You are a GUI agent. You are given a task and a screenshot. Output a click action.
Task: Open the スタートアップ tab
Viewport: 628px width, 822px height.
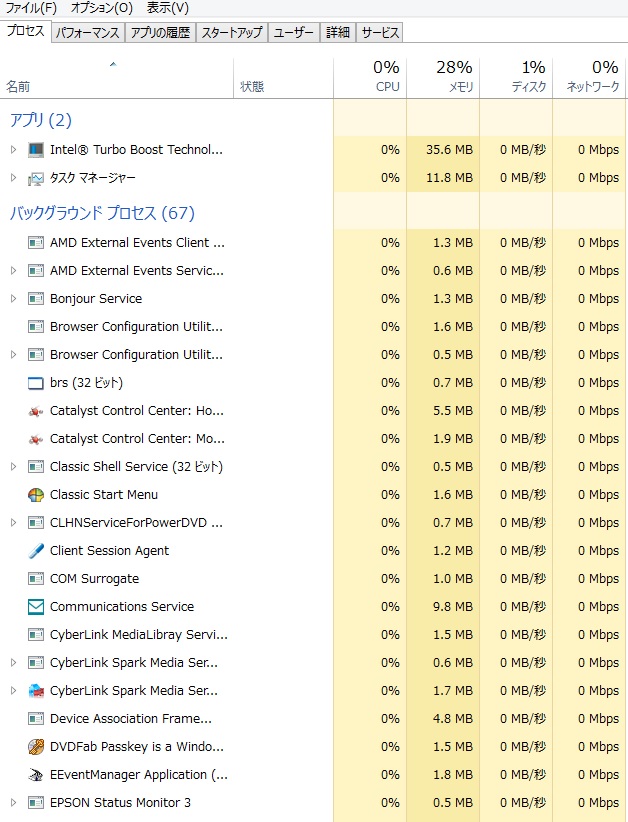231,32
